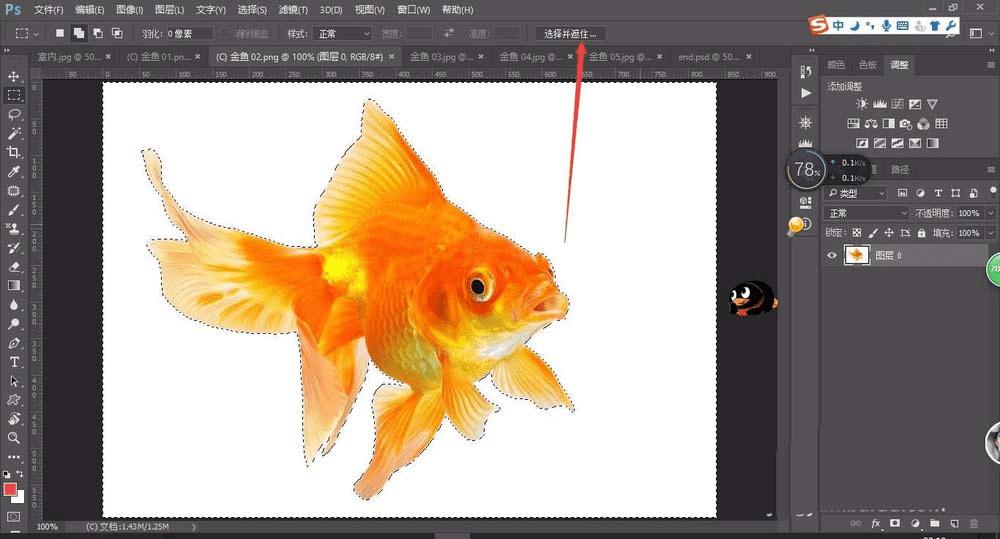Image resolution: width=1000 pixels, height=539 pixels.
Task: Open the 图像(I) menu
Action: point(129,10)
